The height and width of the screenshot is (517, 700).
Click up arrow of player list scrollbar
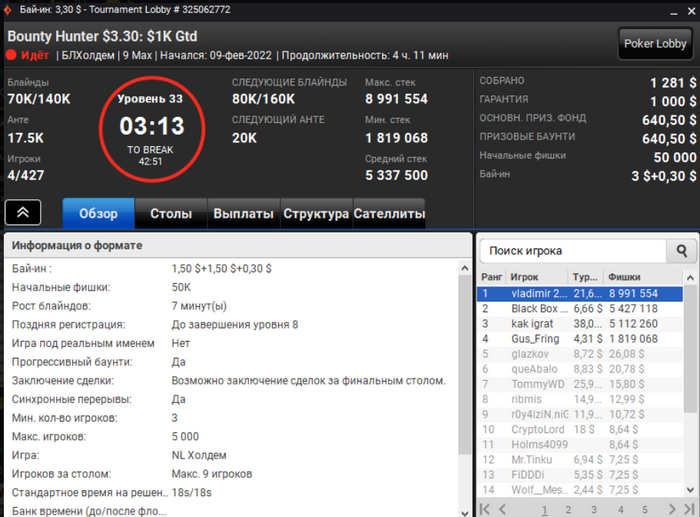(690, 278)
